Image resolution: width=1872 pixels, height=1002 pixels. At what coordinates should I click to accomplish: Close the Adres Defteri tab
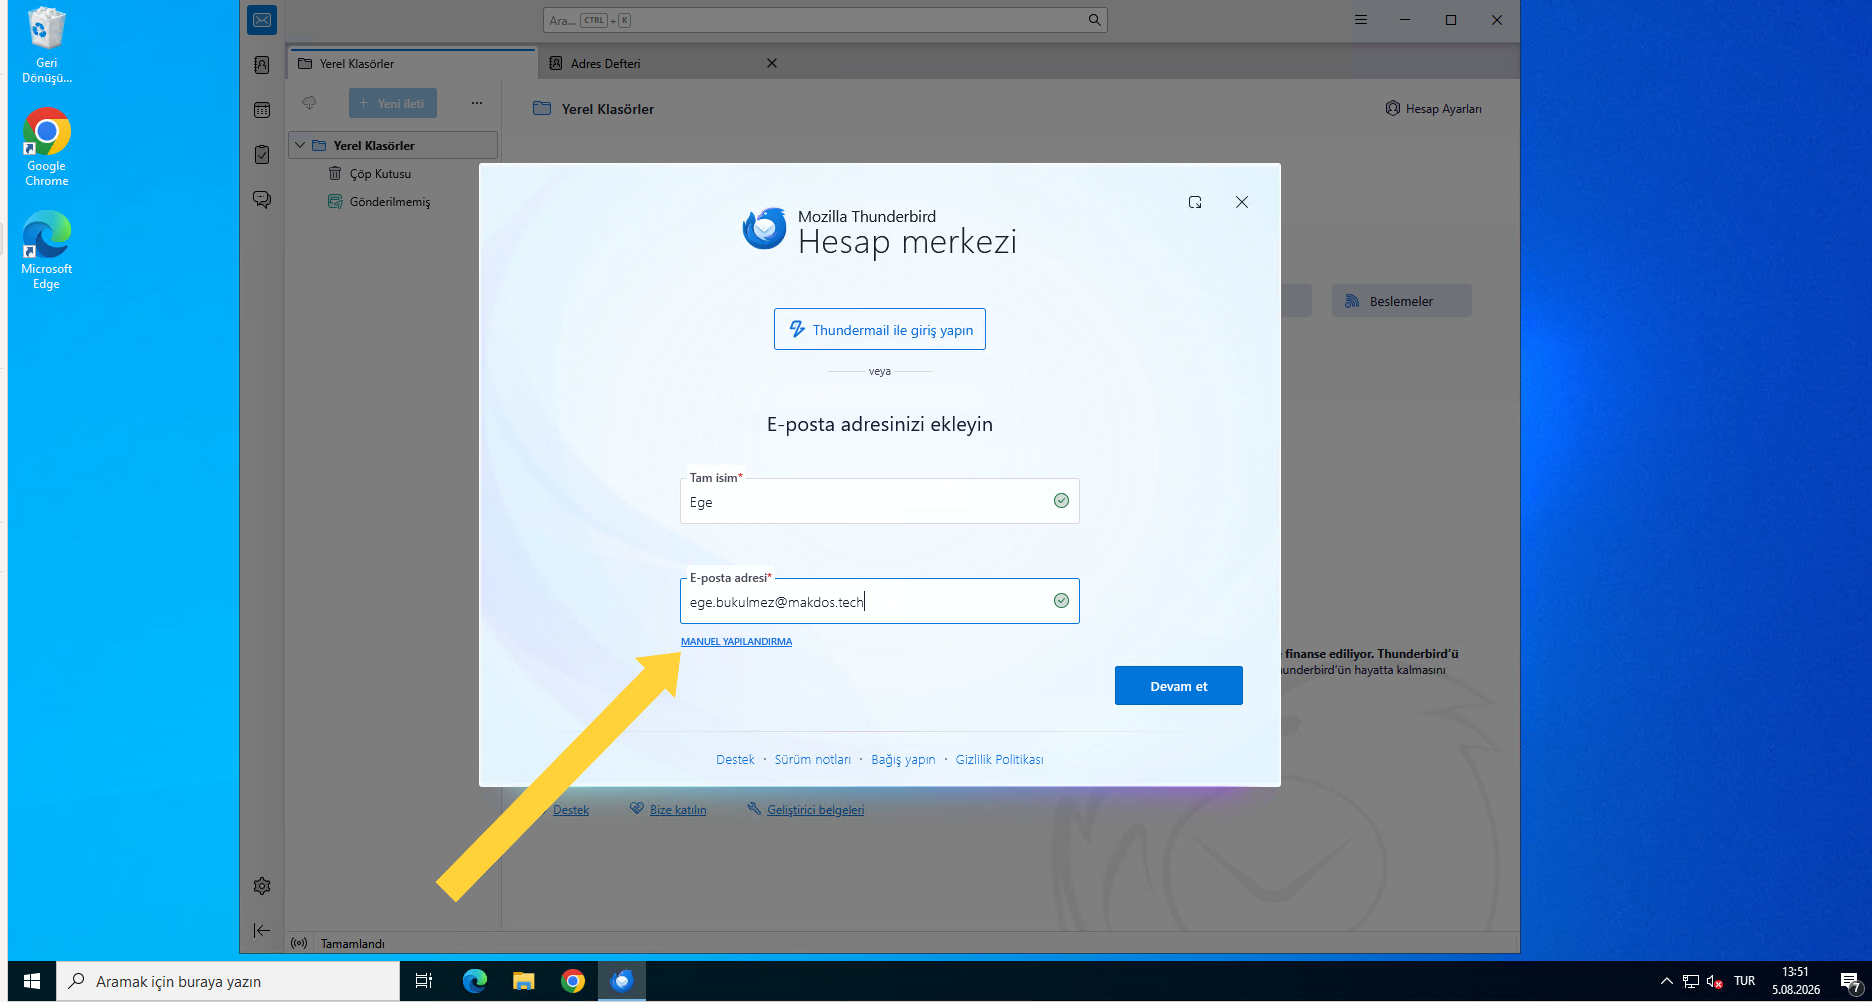coord(772,63)
